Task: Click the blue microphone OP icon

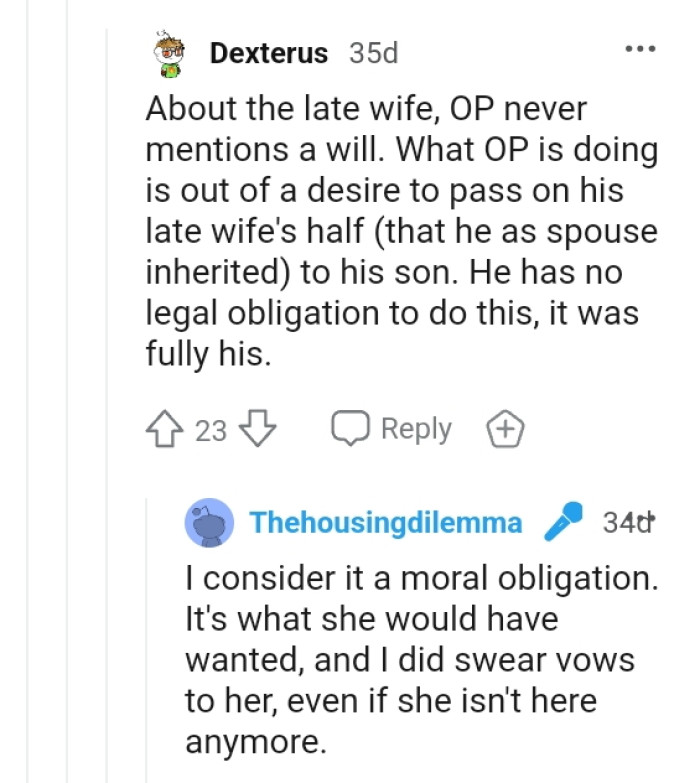Action: click(563, 523)
